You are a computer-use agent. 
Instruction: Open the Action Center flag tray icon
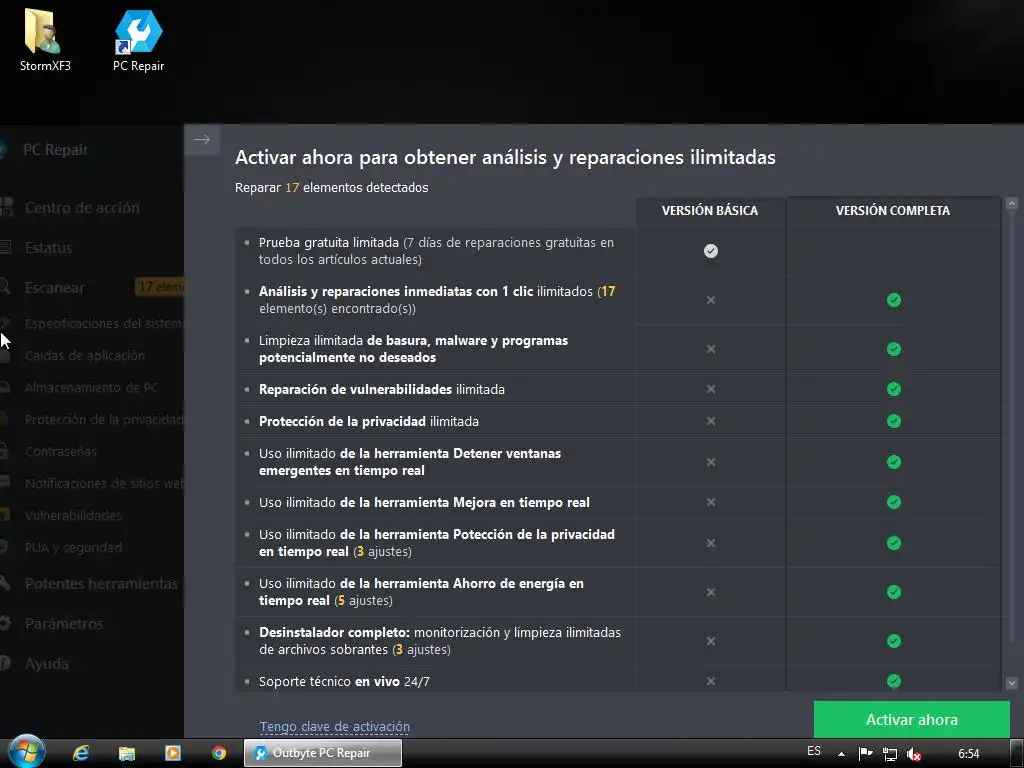tap(865, 754)
